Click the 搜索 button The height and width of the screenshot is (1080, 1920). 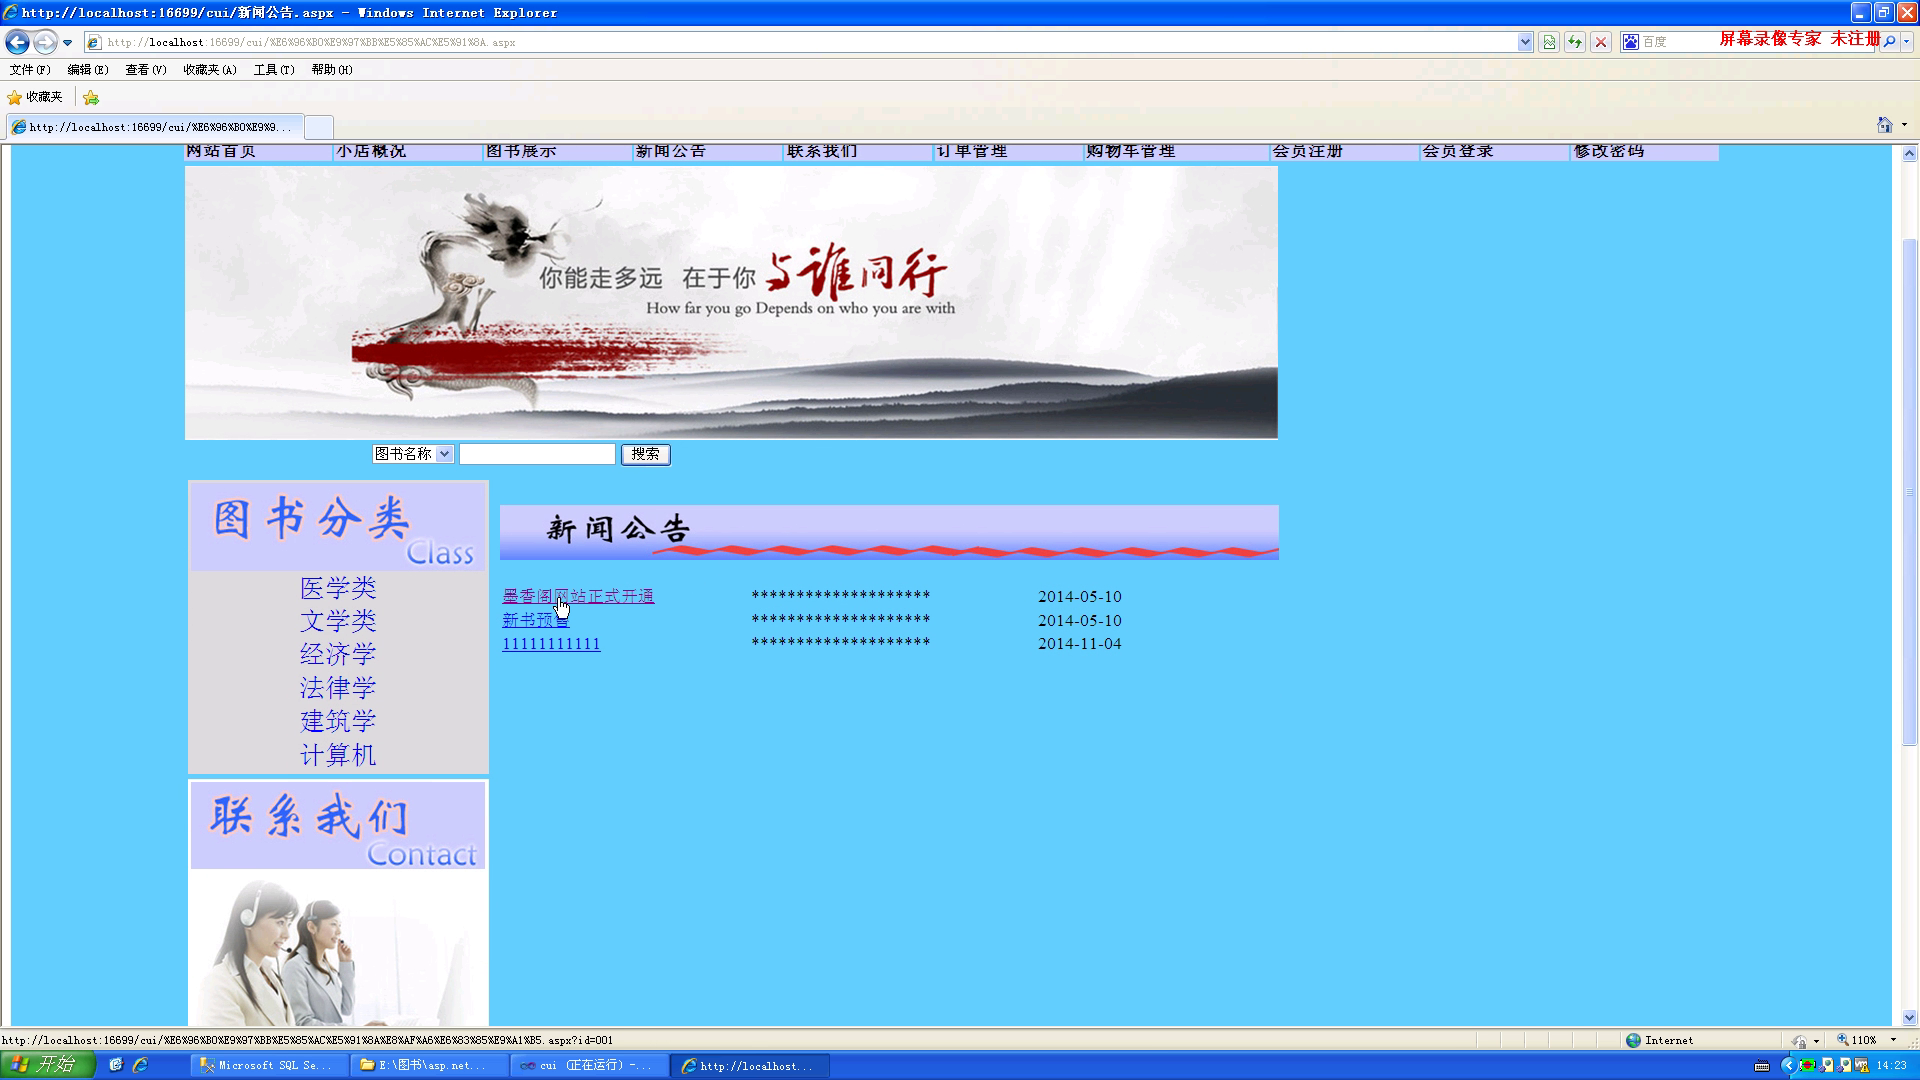pyautogui.click(x=646, y=454)
